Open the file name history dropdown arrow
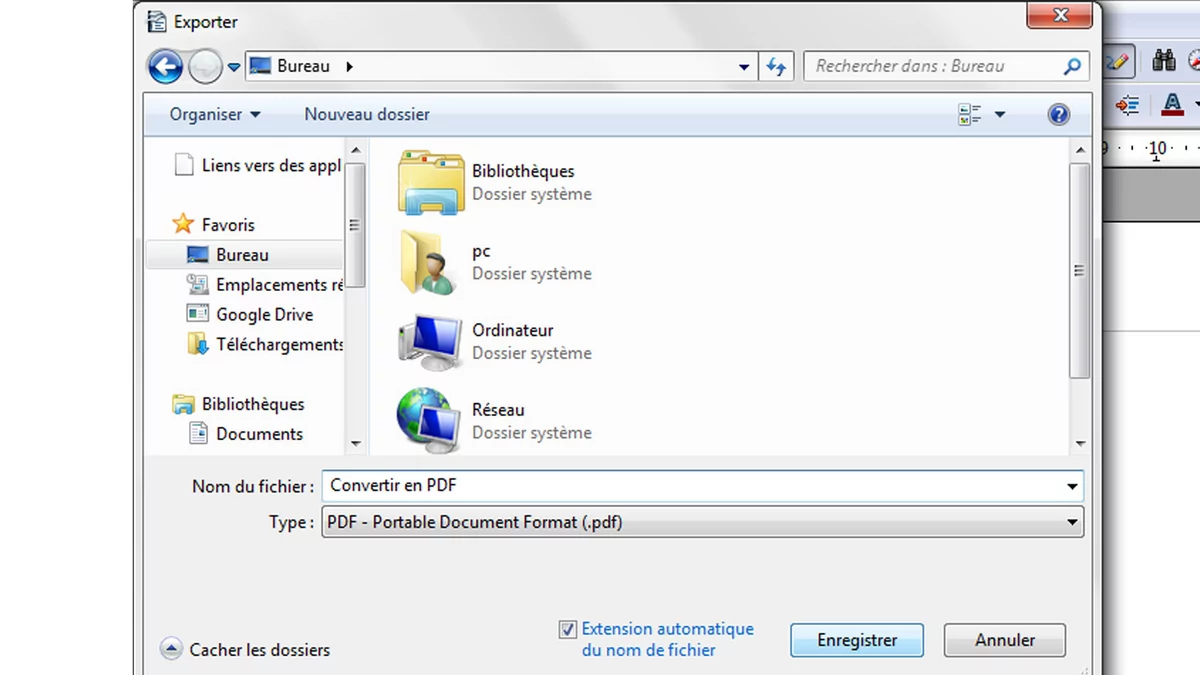The height and width of the screenshot is (675, 1200). (x=1072, y=487)
